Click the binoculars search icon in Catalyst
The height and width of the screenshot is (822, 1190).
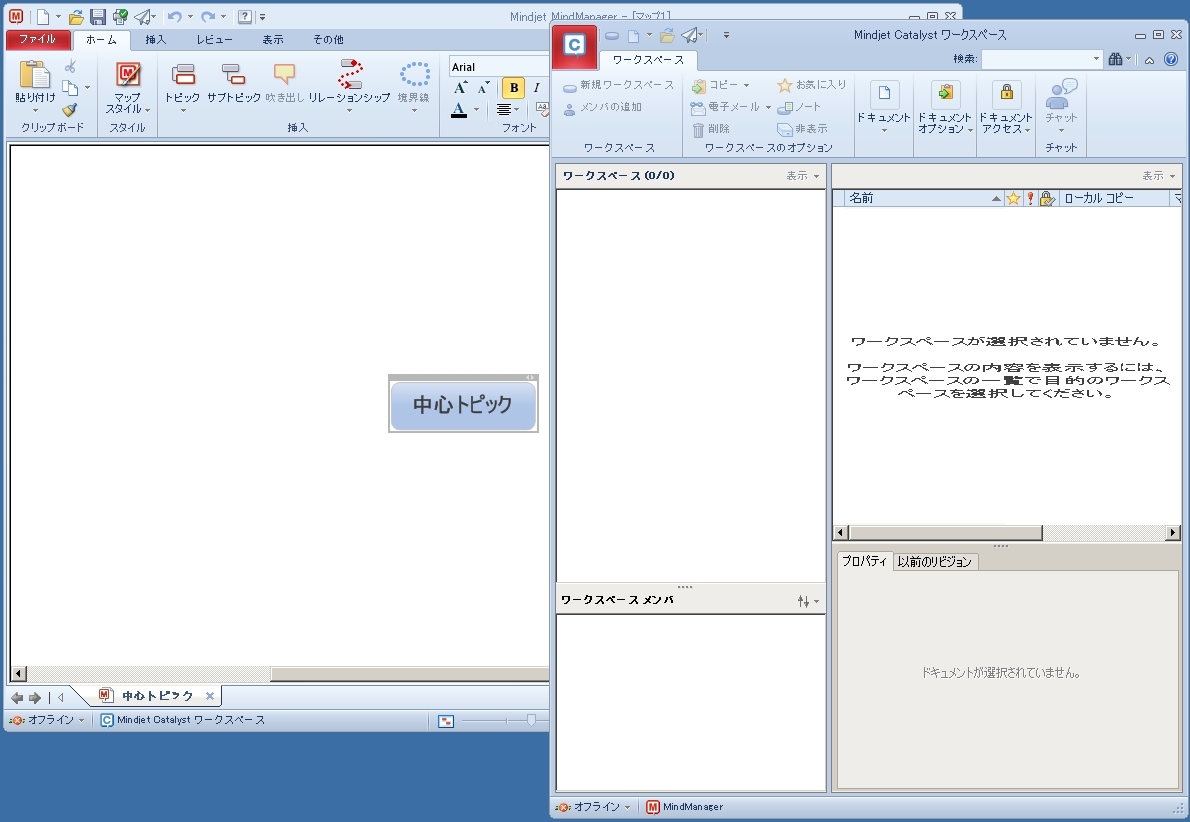1116,59
